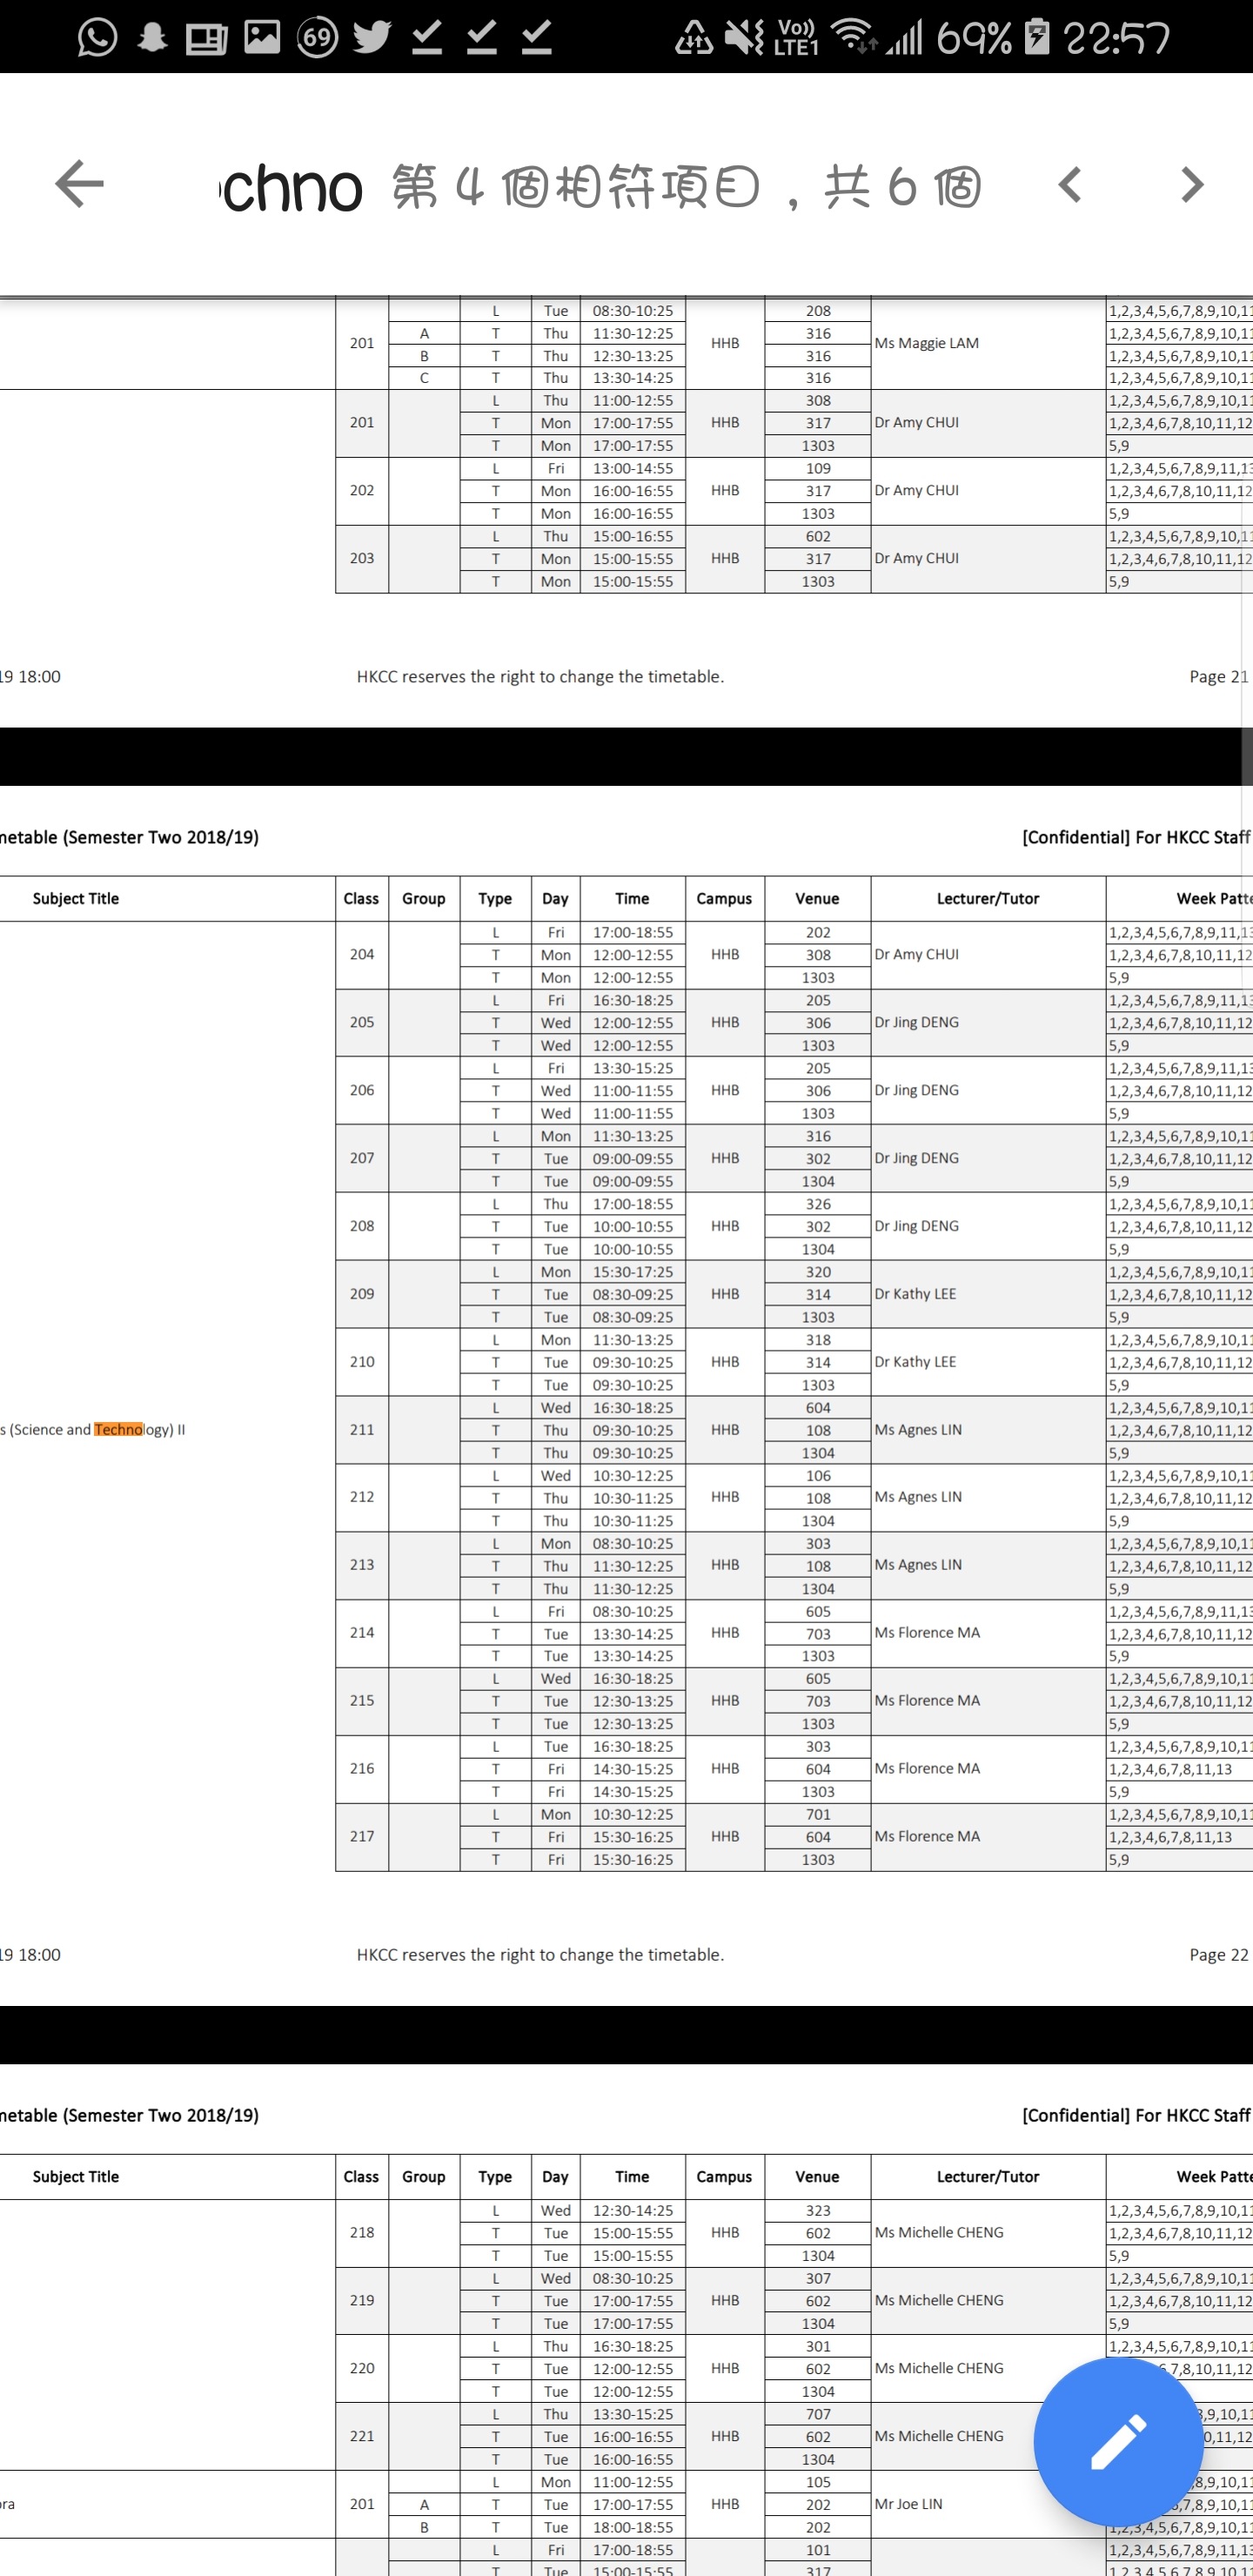Screen dimensions: 1253x2576
Task: Select 'Page 22' footer text
Action: (x=1218, y=1955)
